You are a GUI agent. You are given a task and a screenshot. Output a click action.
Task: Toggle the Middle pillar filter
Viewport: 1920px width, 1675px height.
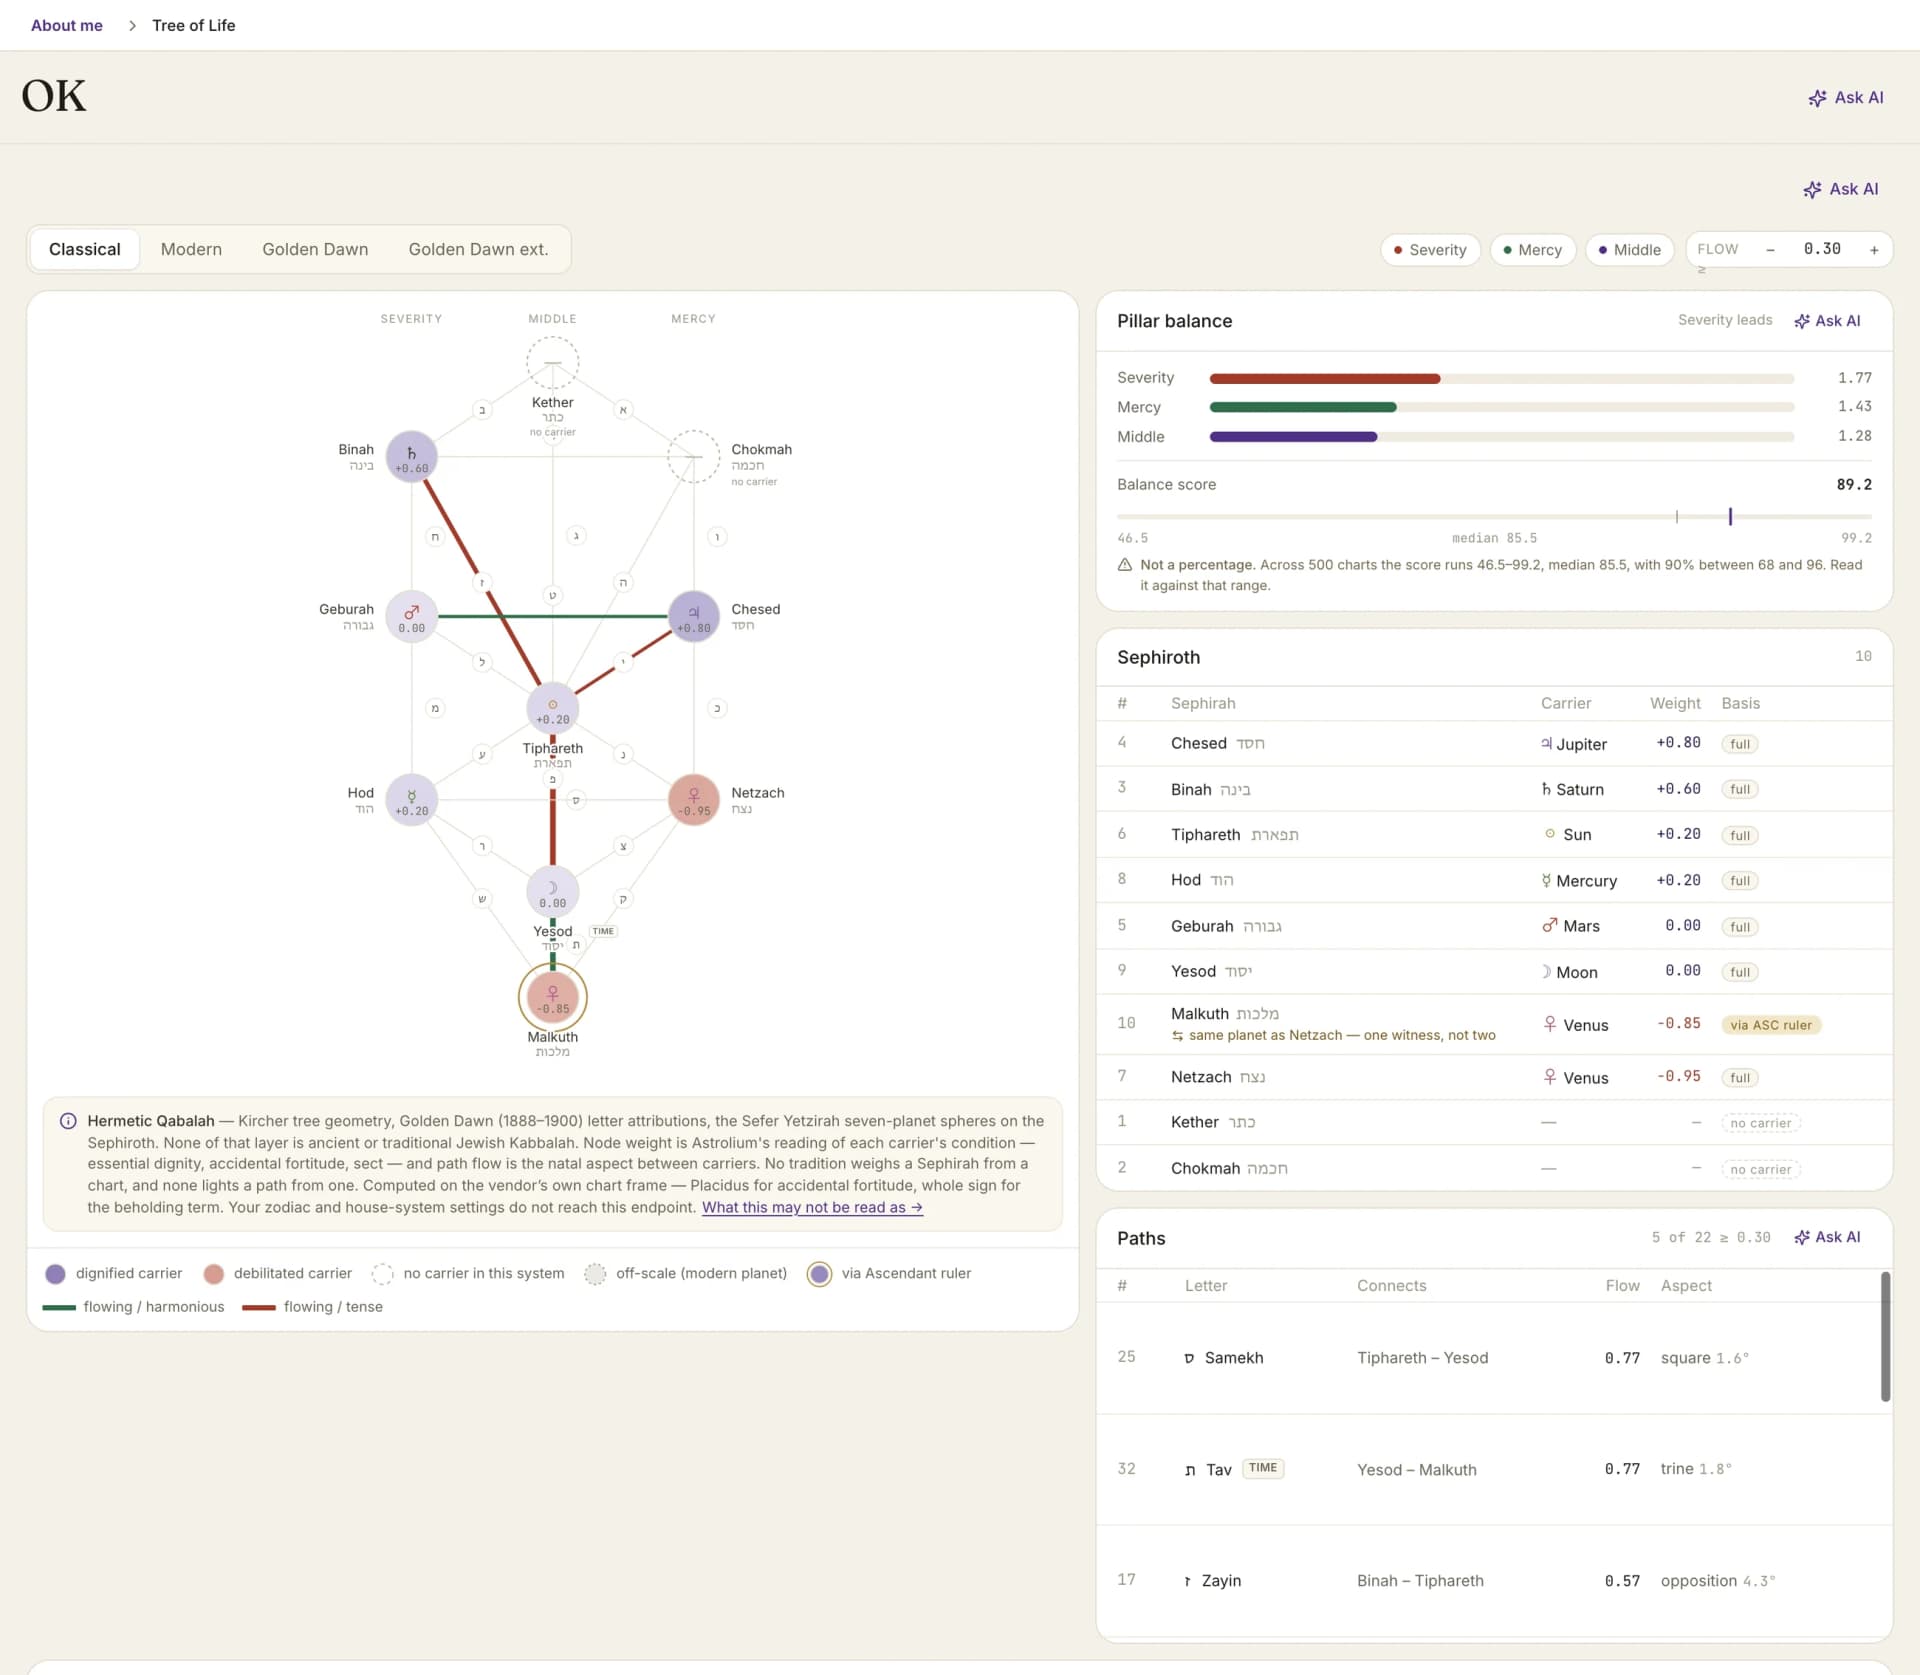pyautogui.click(x=1629, y=250)
